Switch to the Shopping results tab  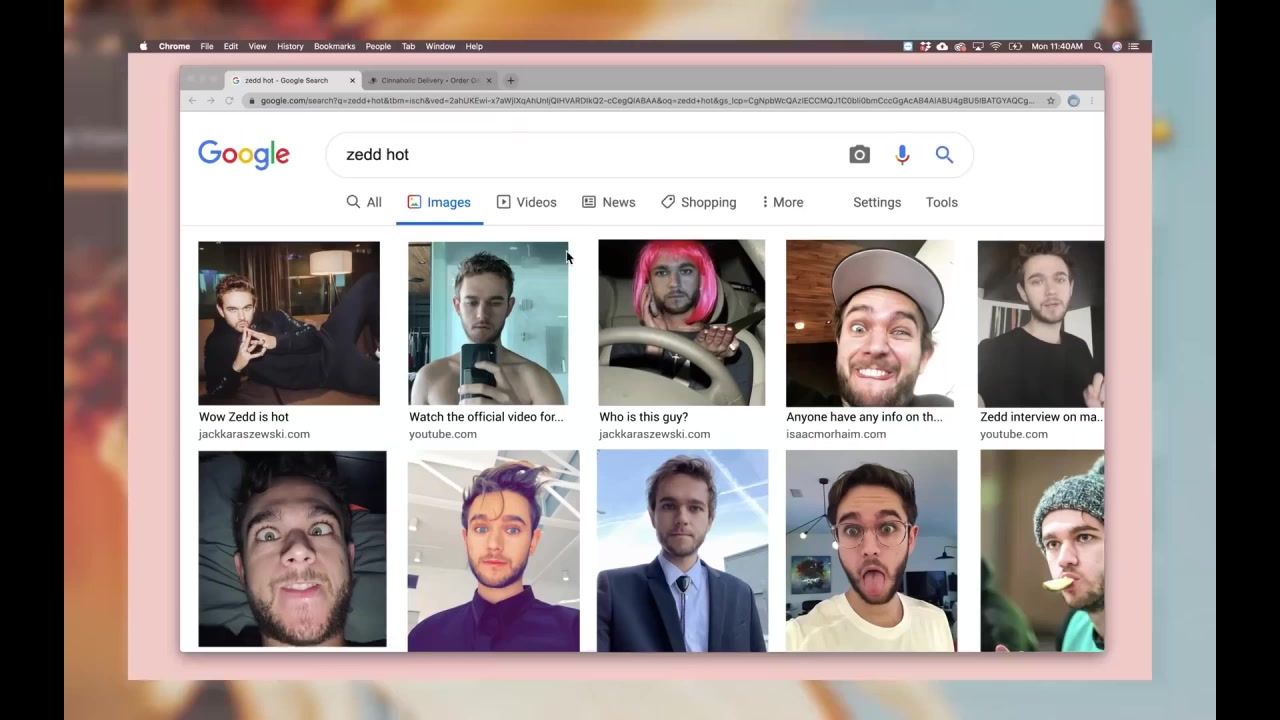[x=698, y=202]
